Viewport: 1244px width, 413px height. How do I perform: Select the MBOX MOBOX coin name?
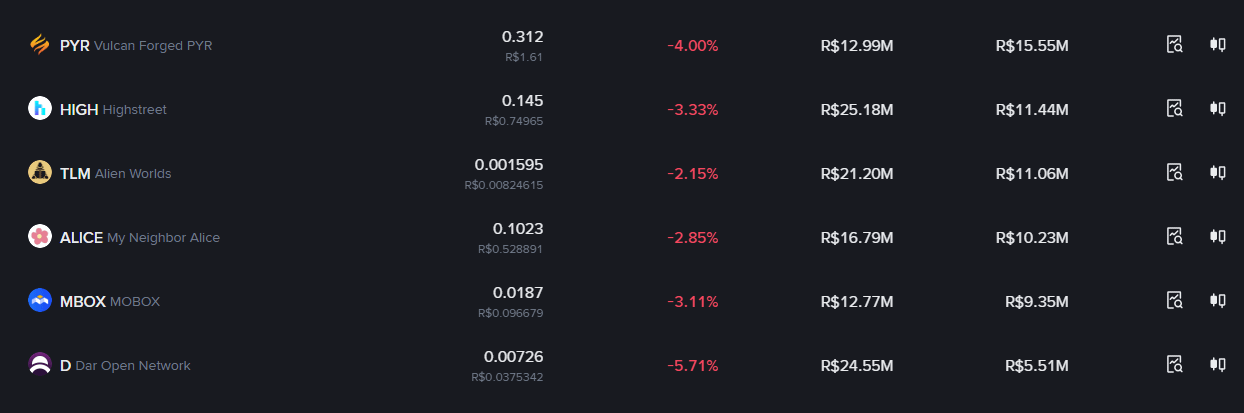[x=110, y=301]
